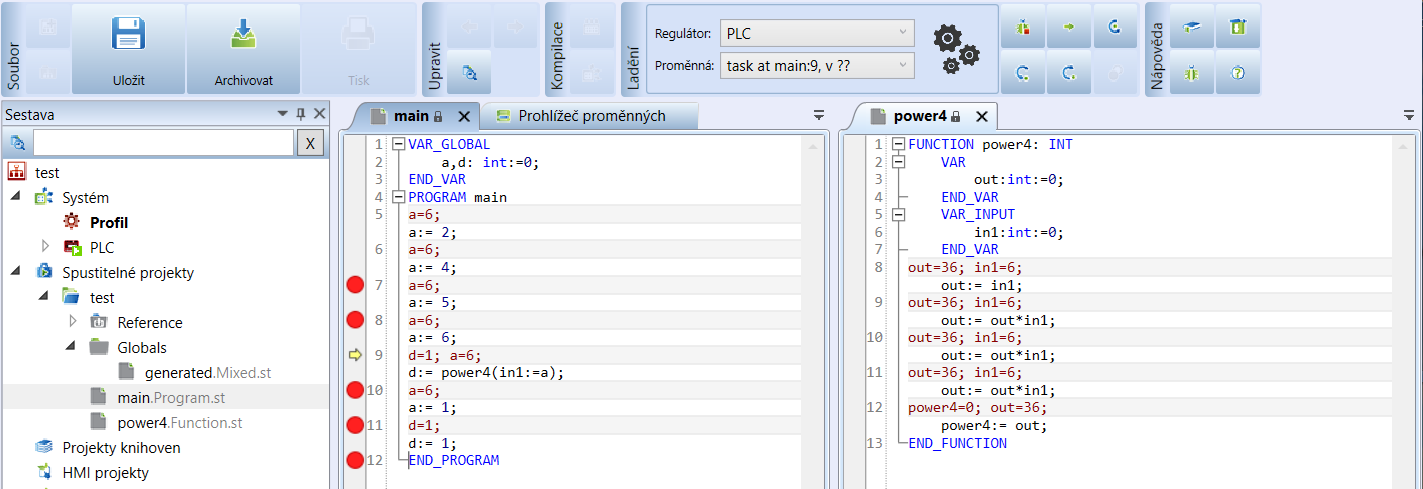The image size is (1423, 489).
Task: Collapse VAR_GLOBAL block in main editor
Action: pos(398,144)
